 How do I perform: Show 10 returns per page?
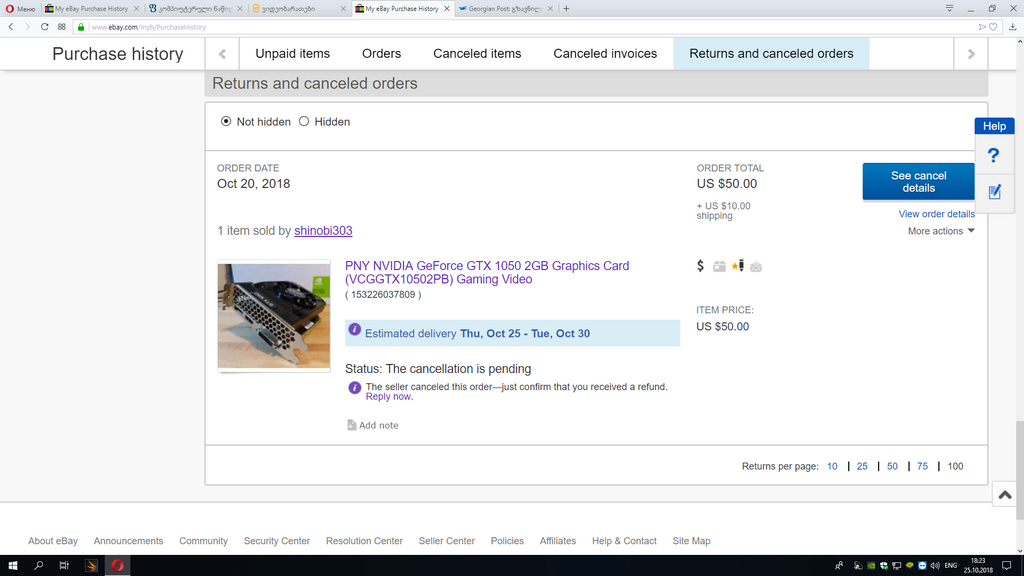832,466
